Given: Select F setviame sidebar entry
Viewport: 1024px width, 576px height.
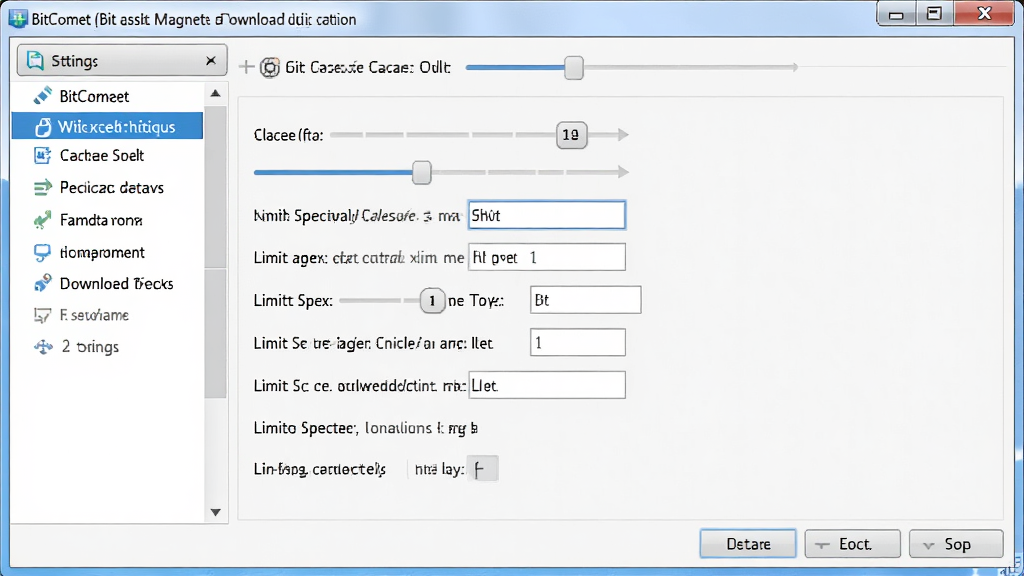Looking at the screenshot, I should pyautogui.click(x=107, y=315).
